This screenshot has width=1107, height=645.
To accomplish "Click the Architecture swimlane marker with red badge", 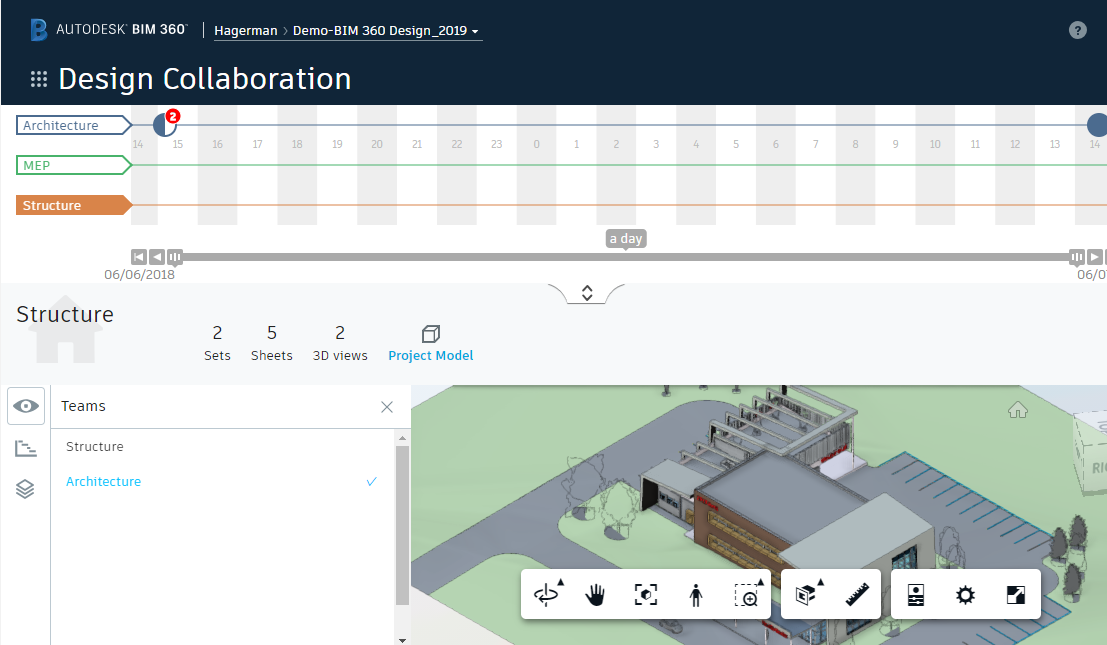I will [x=163, y=124].
